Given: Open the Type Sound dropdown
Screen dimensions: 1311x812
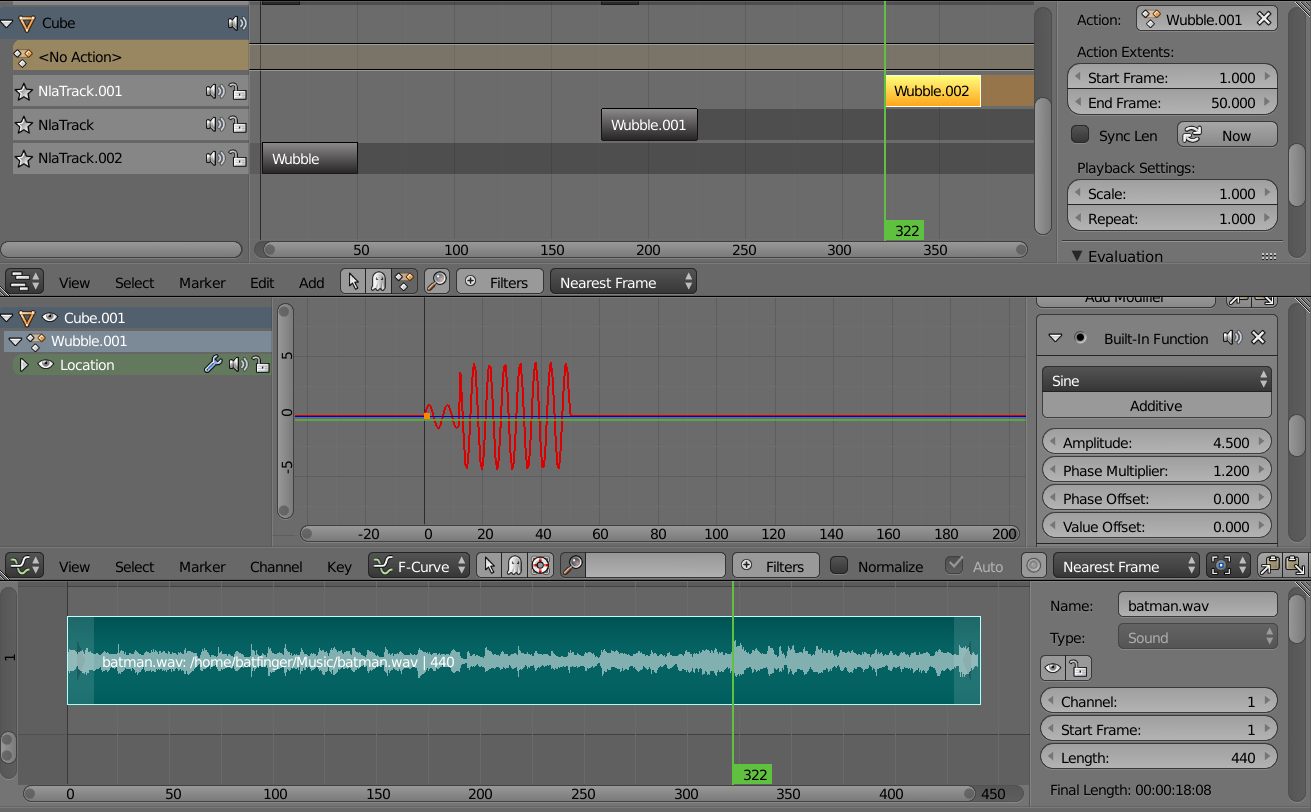Looking at the screenshot, I should 1197,637.
